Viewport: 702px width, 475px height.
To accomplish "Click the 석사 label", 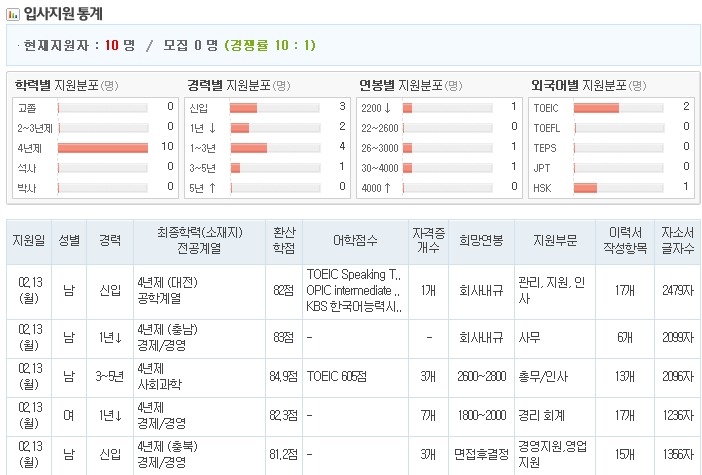I will click(27, 168).
